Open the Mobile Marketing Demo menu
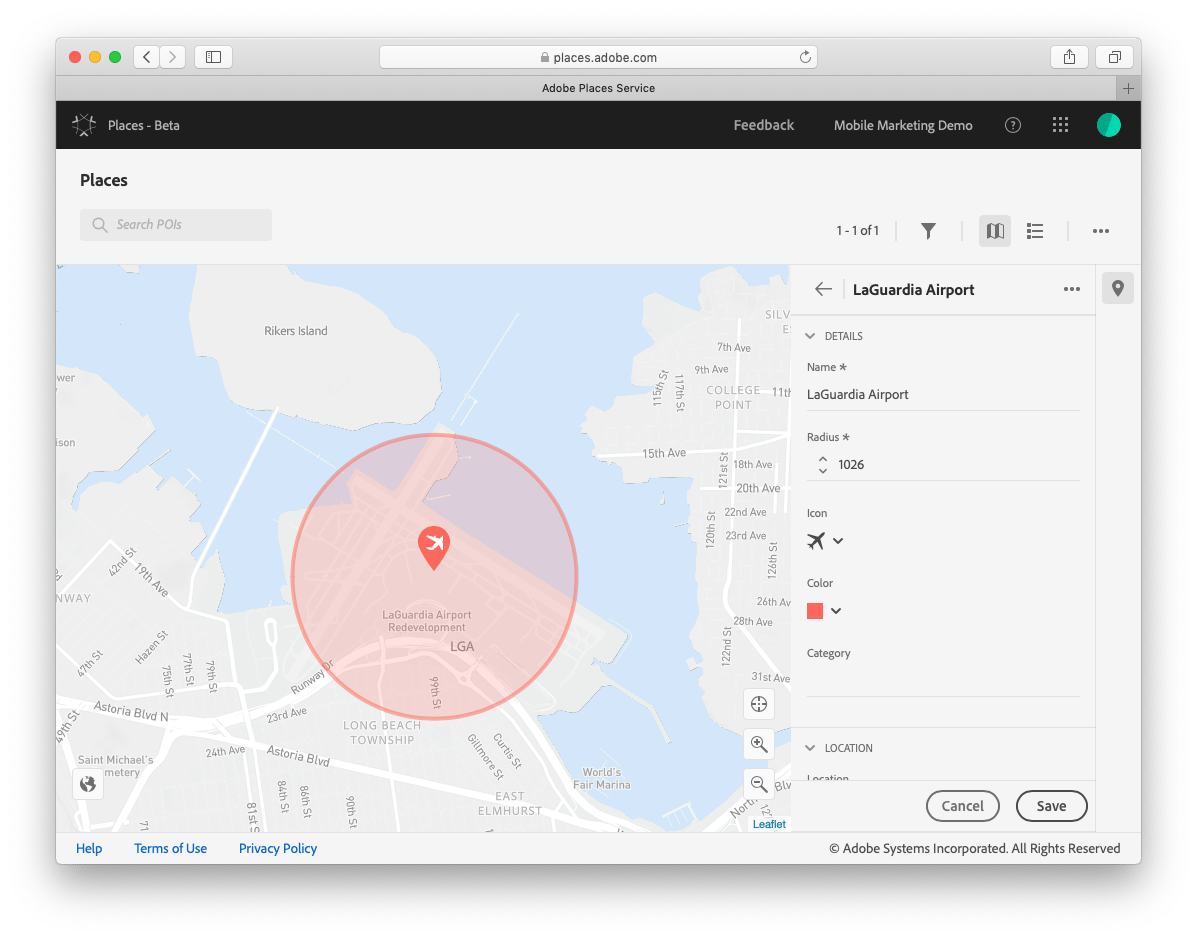Screen dimensions: 1197x938 coord(902,125)
